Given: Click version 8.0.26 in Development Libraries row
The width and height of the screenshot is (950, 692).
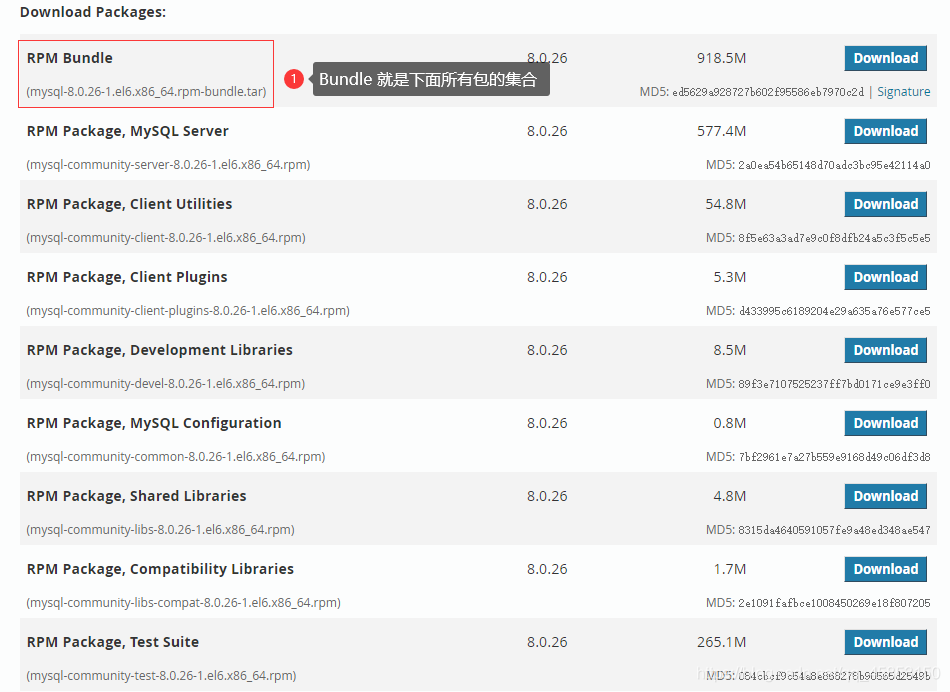Looking at the screenshot, I should click(547, 350).
